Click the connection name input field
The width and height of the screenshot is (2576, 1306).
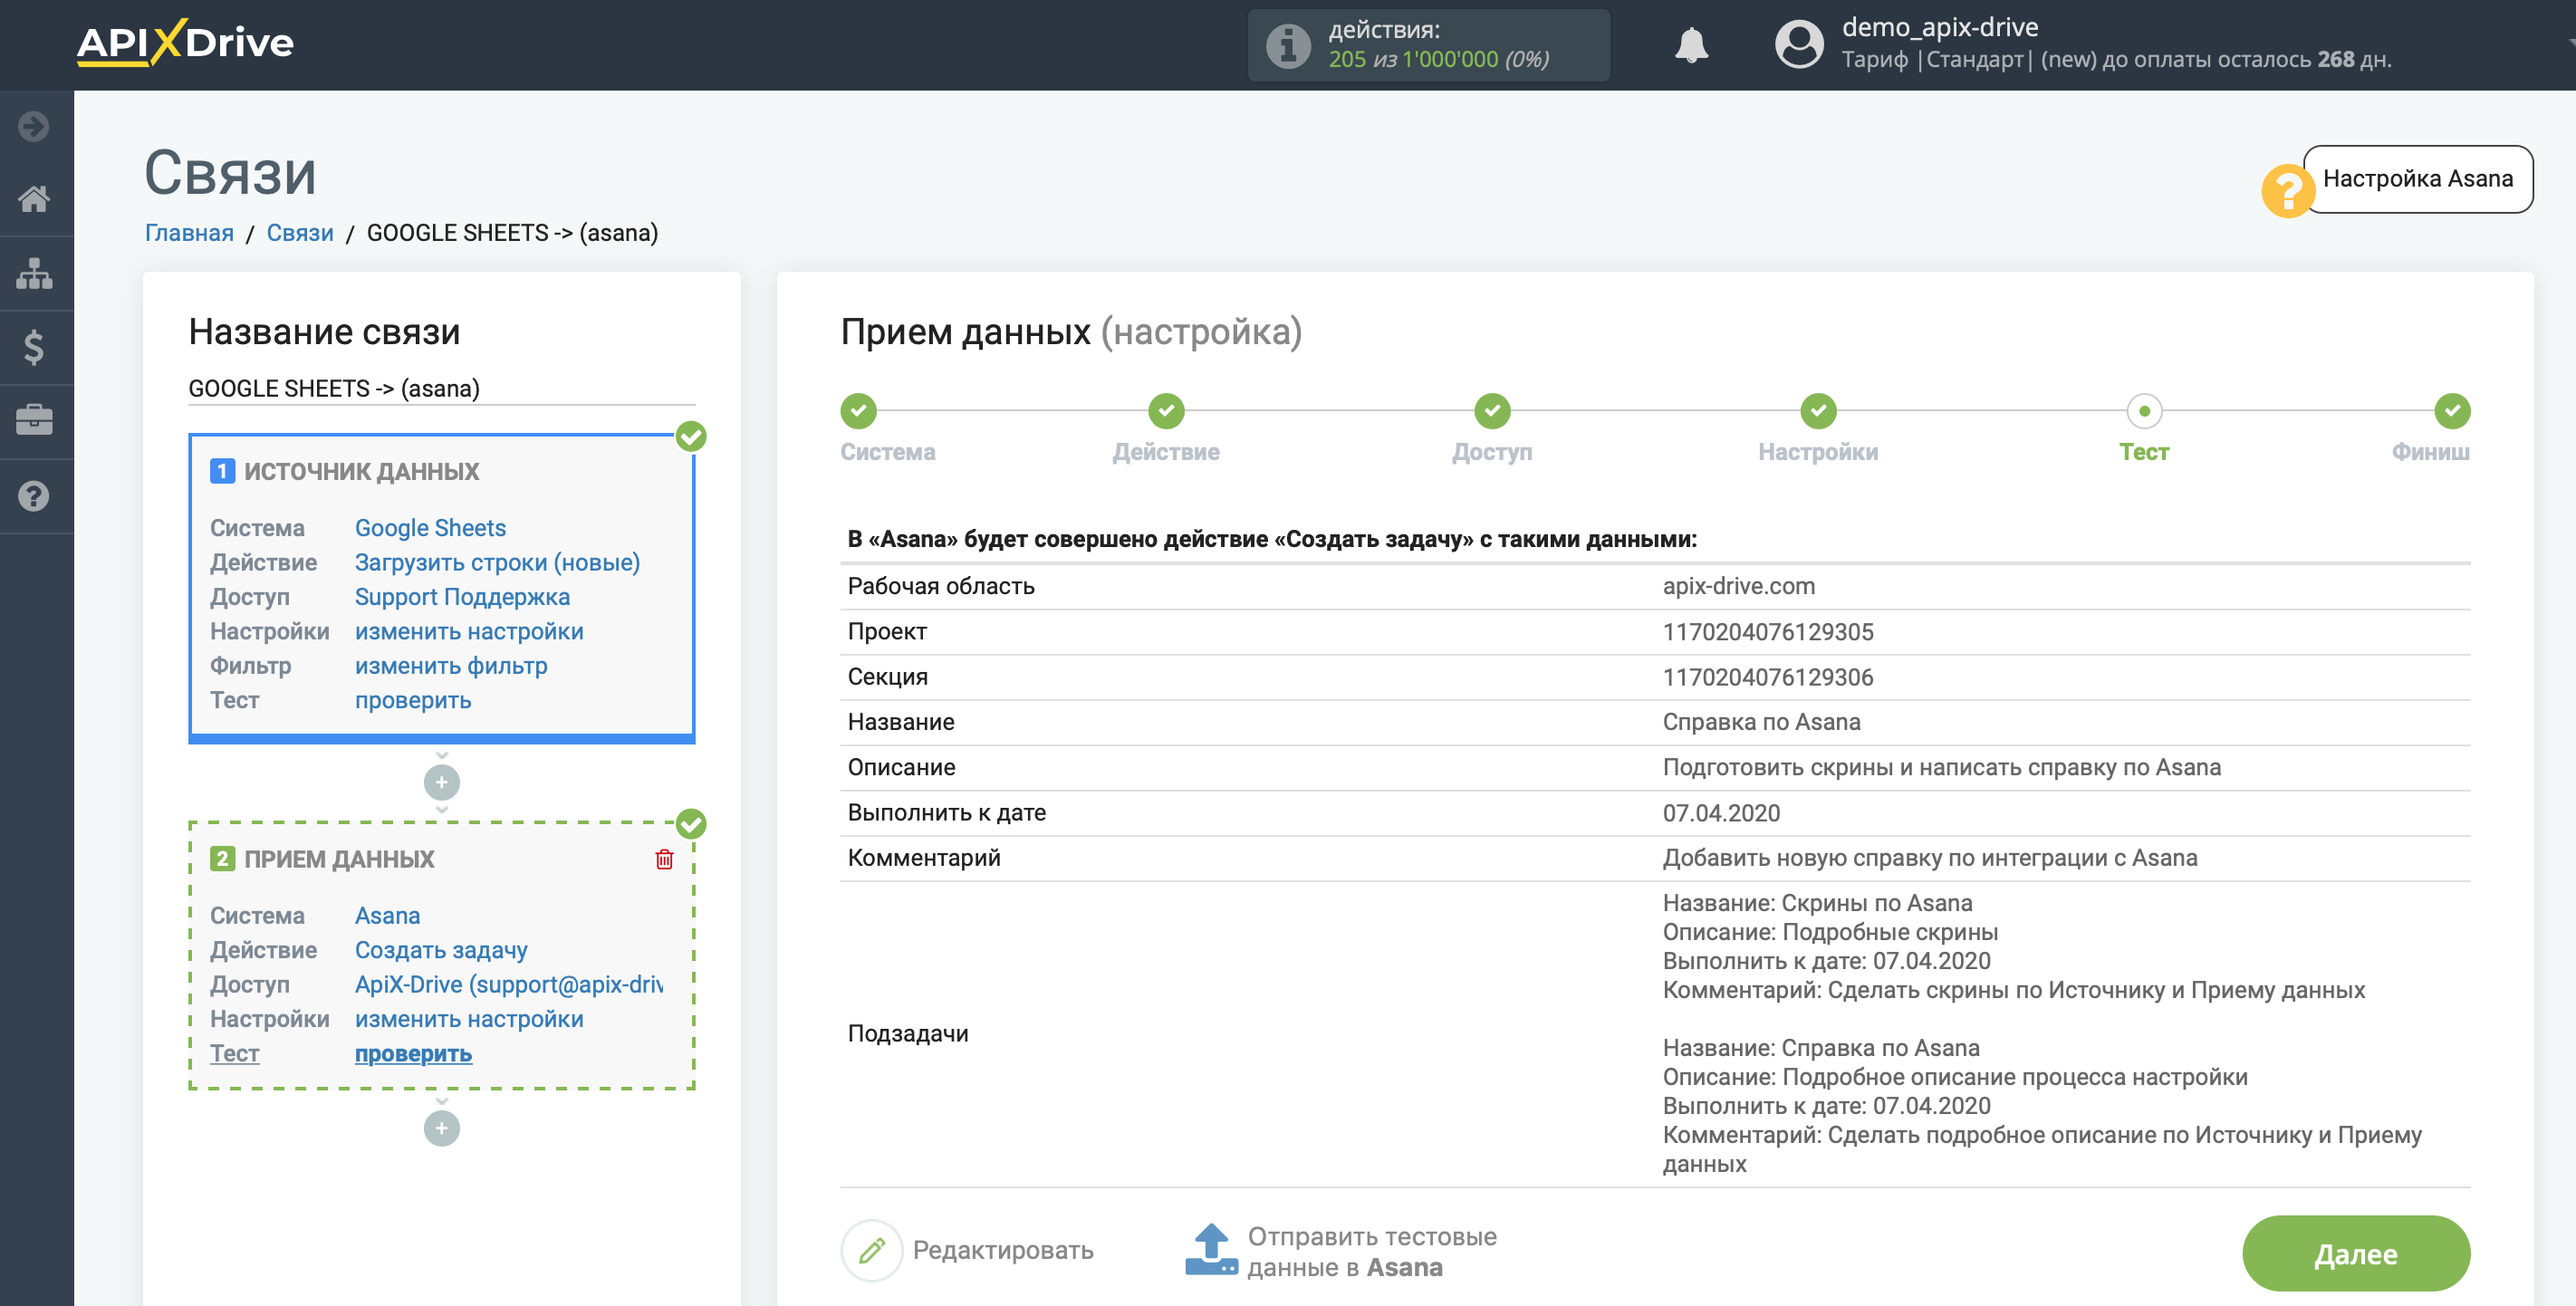click(x=441, y=388)
